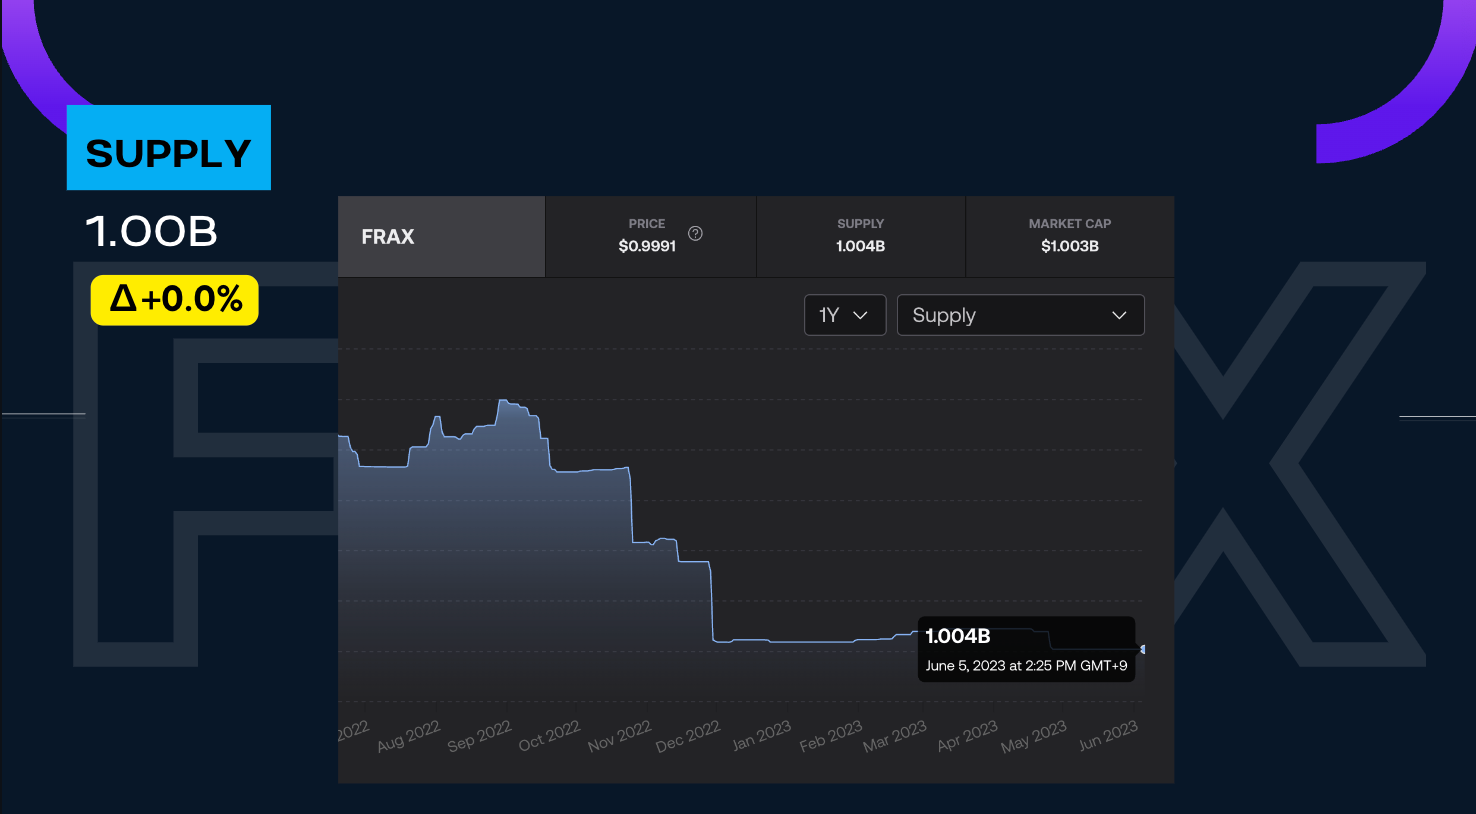
Task: Click the Dec 2022 axis label
Action: (688, 737)
